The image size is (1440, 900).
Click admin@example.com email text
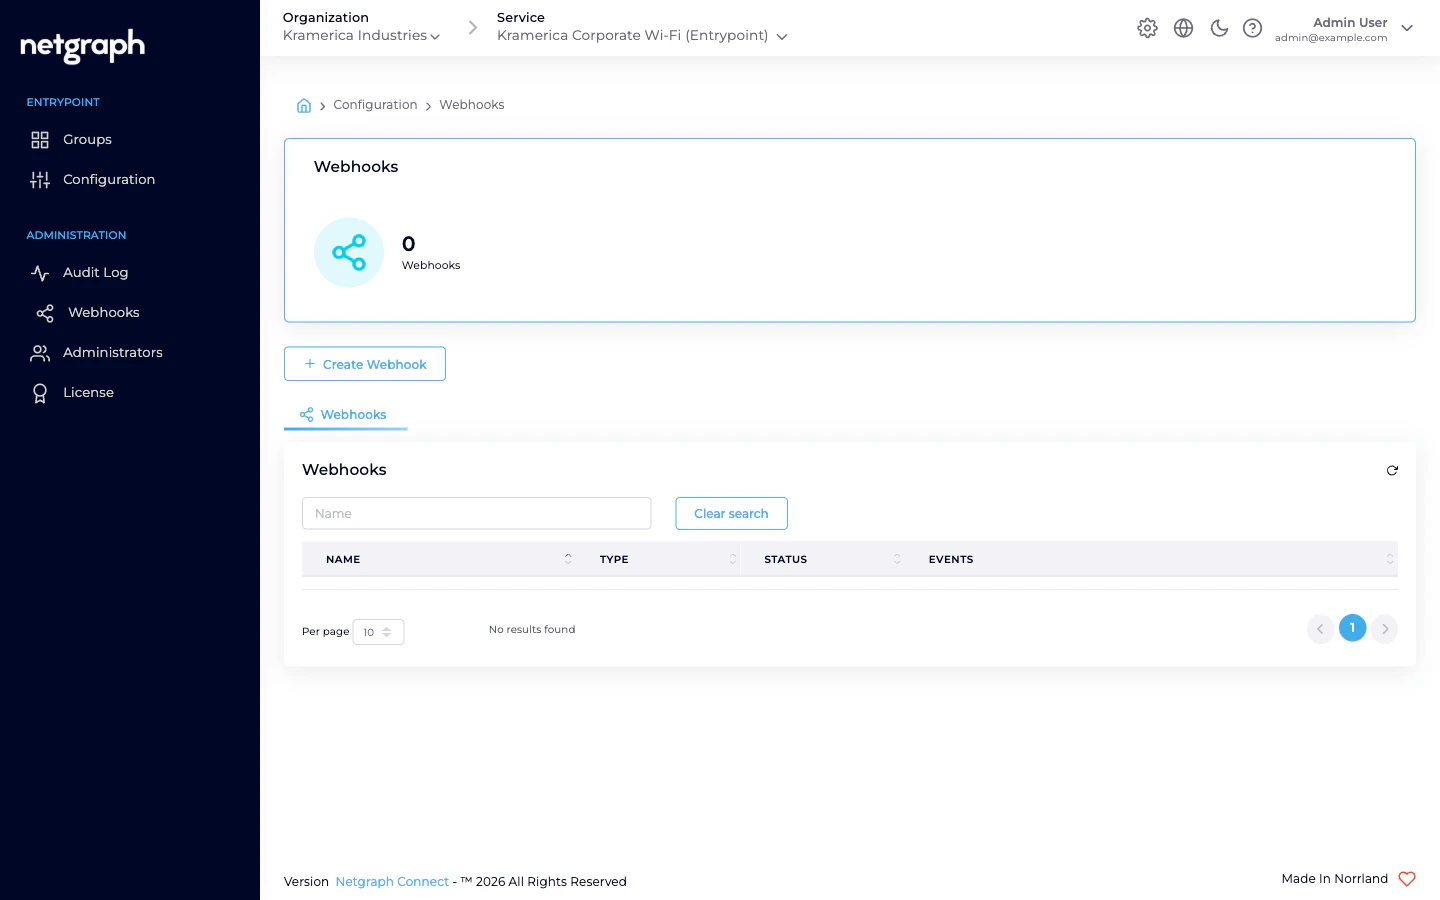pos(1331,38)
